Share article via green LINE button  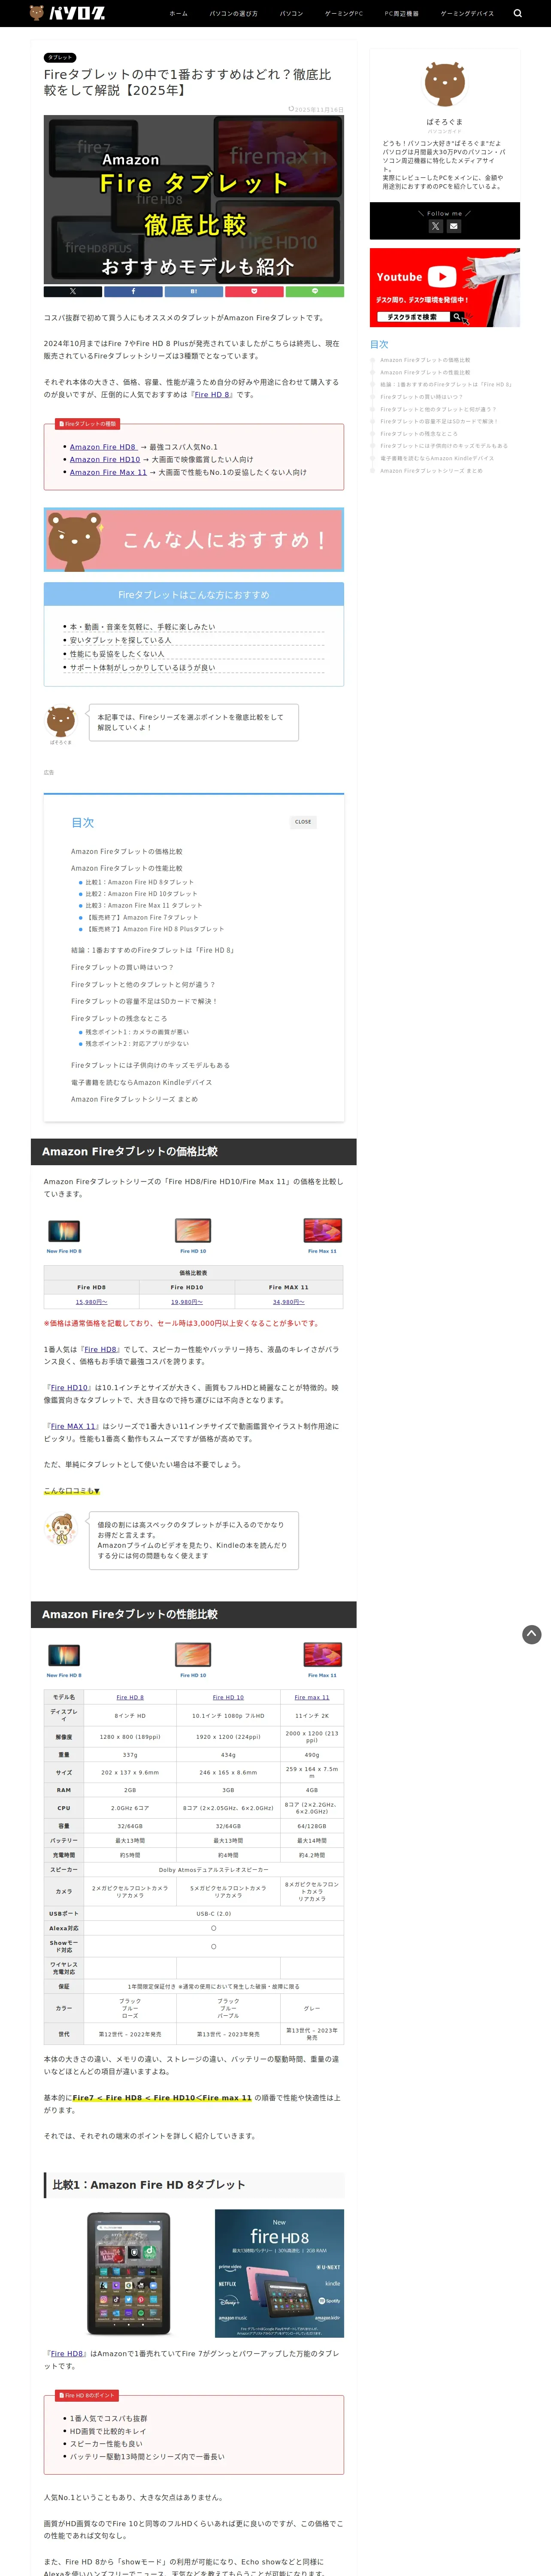(x=315, y=291)
